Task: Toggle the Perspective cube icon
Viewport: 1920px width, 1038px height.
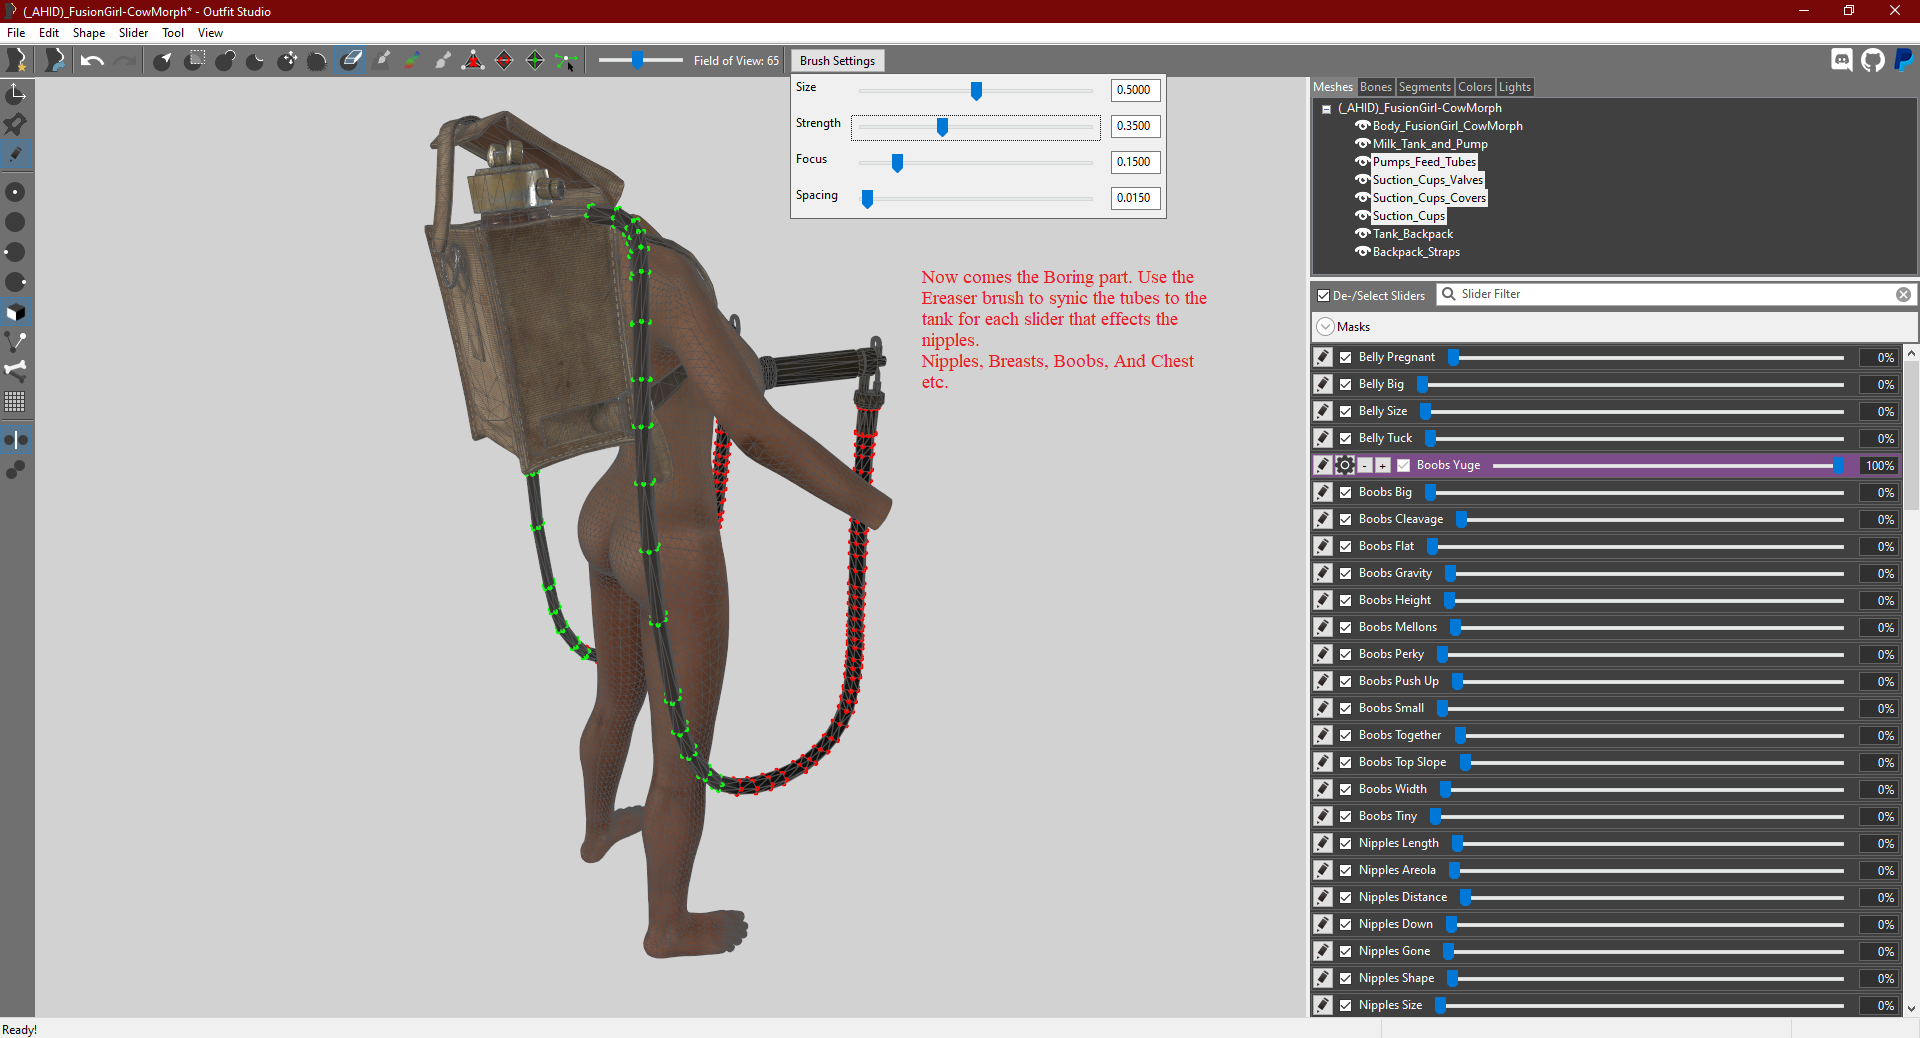Action: coord(16,312)
